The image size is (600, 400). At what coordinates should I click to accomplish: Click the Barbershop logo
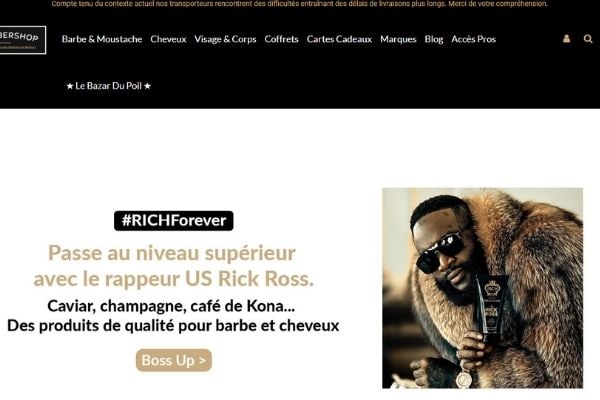(23, 40)
